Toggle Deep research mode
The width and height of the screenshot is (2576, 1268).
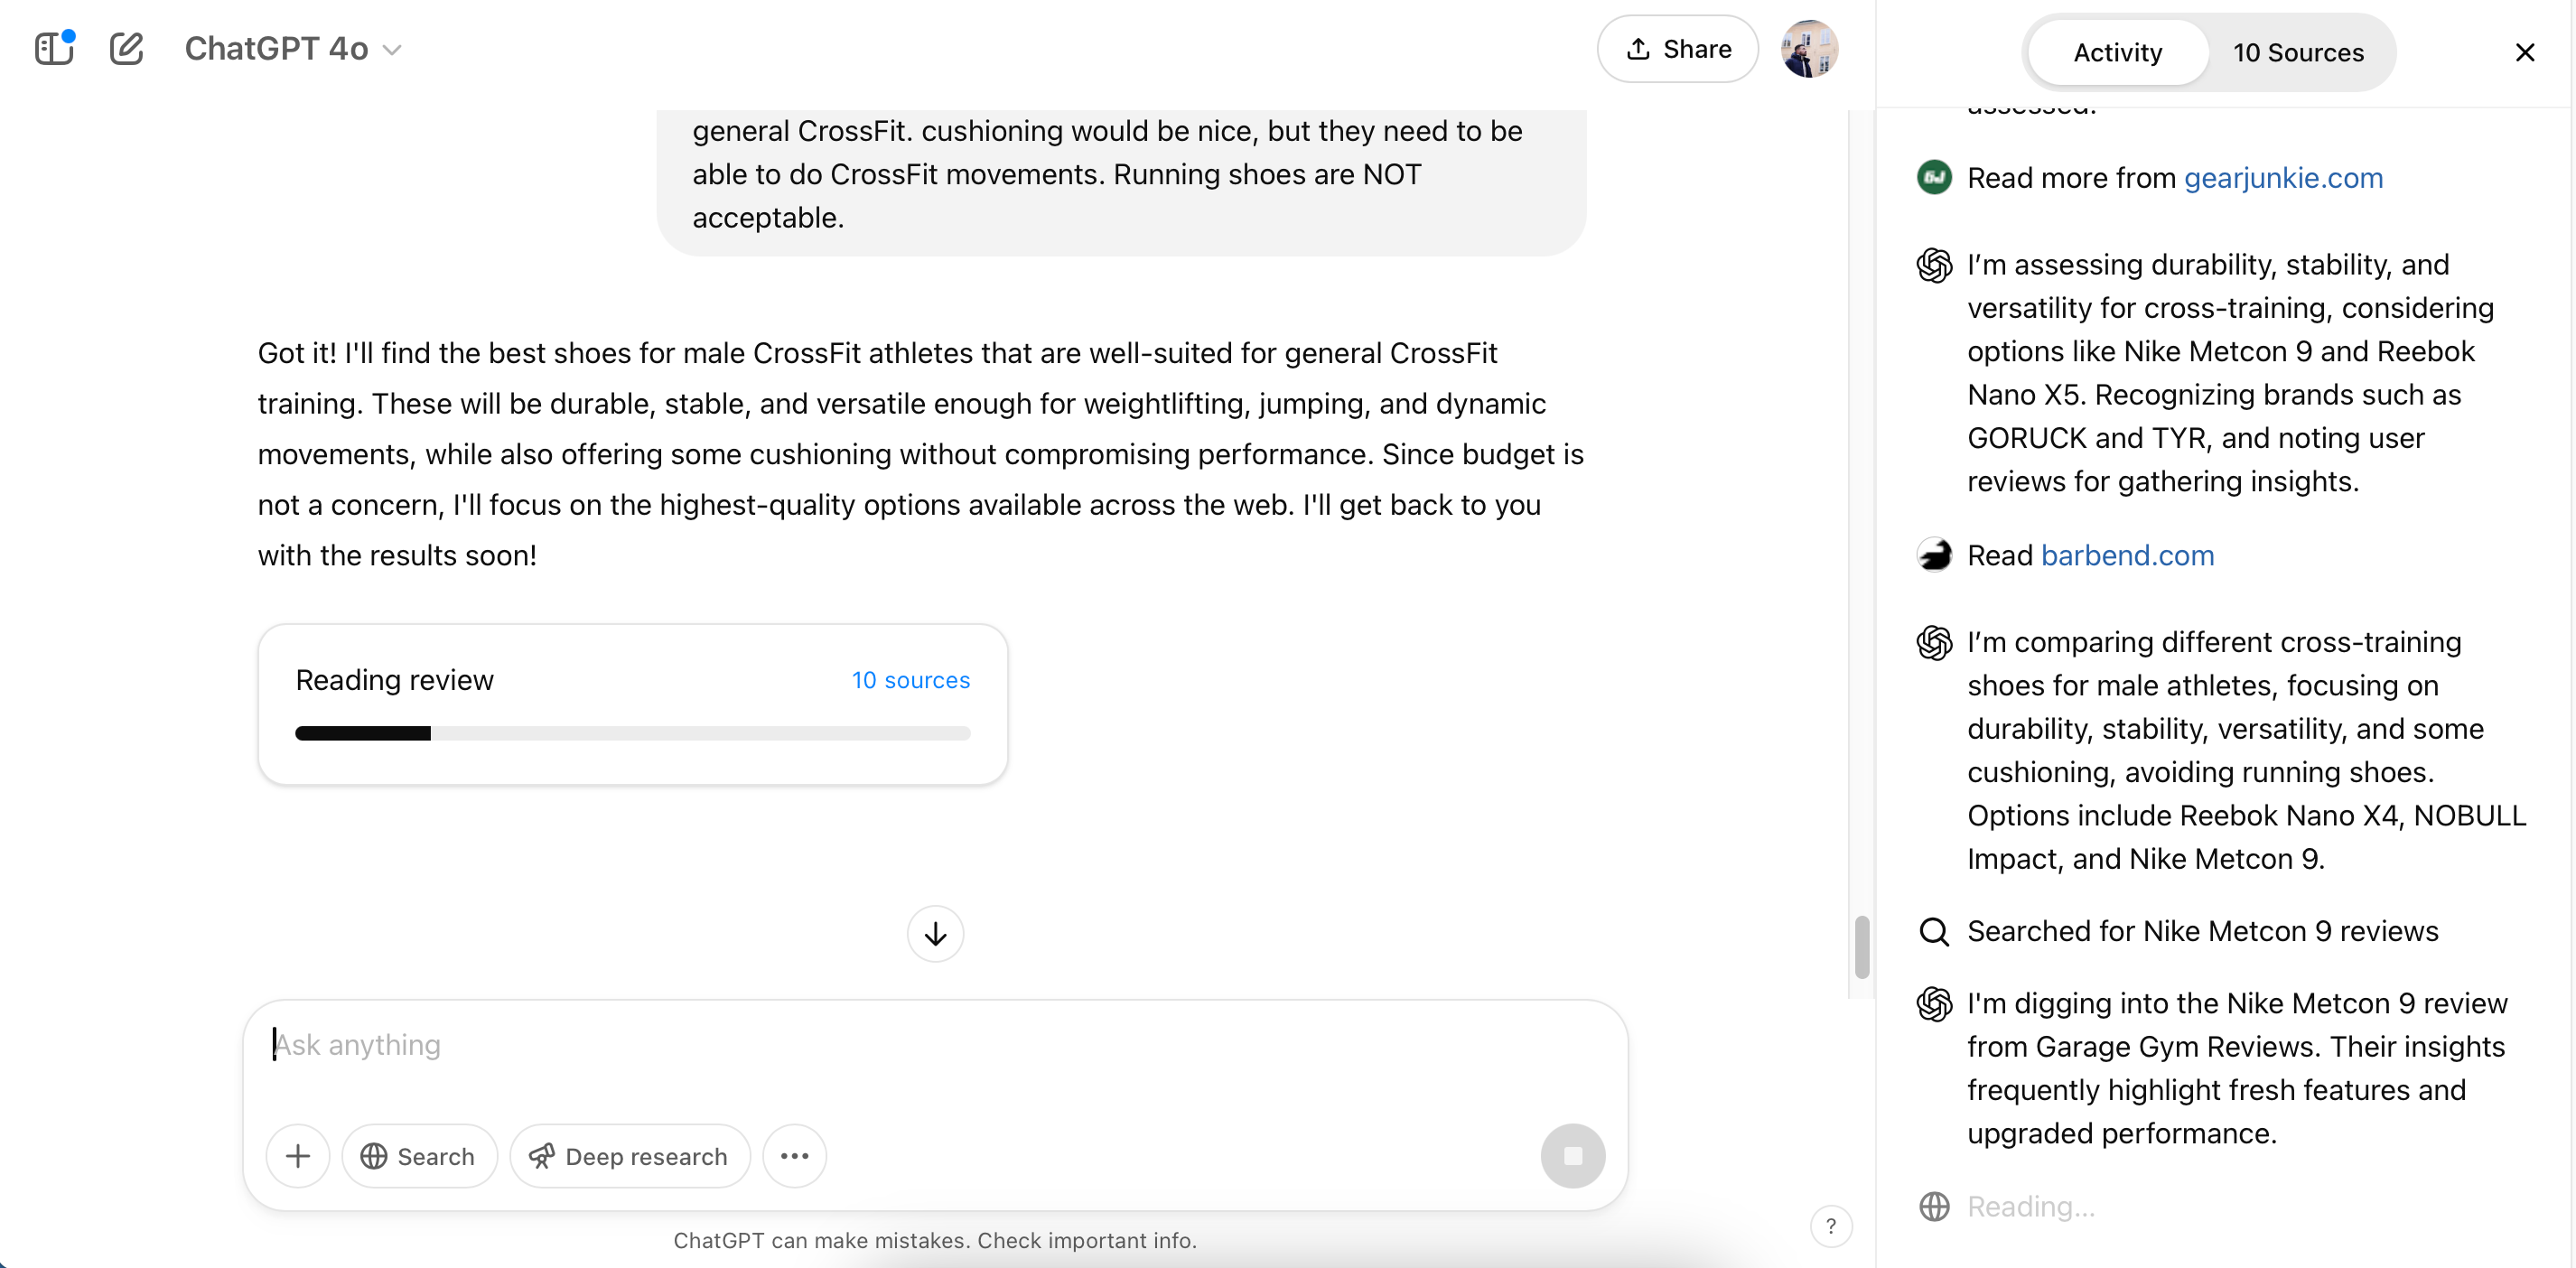pyautogui.click(x=629, y=1156)
